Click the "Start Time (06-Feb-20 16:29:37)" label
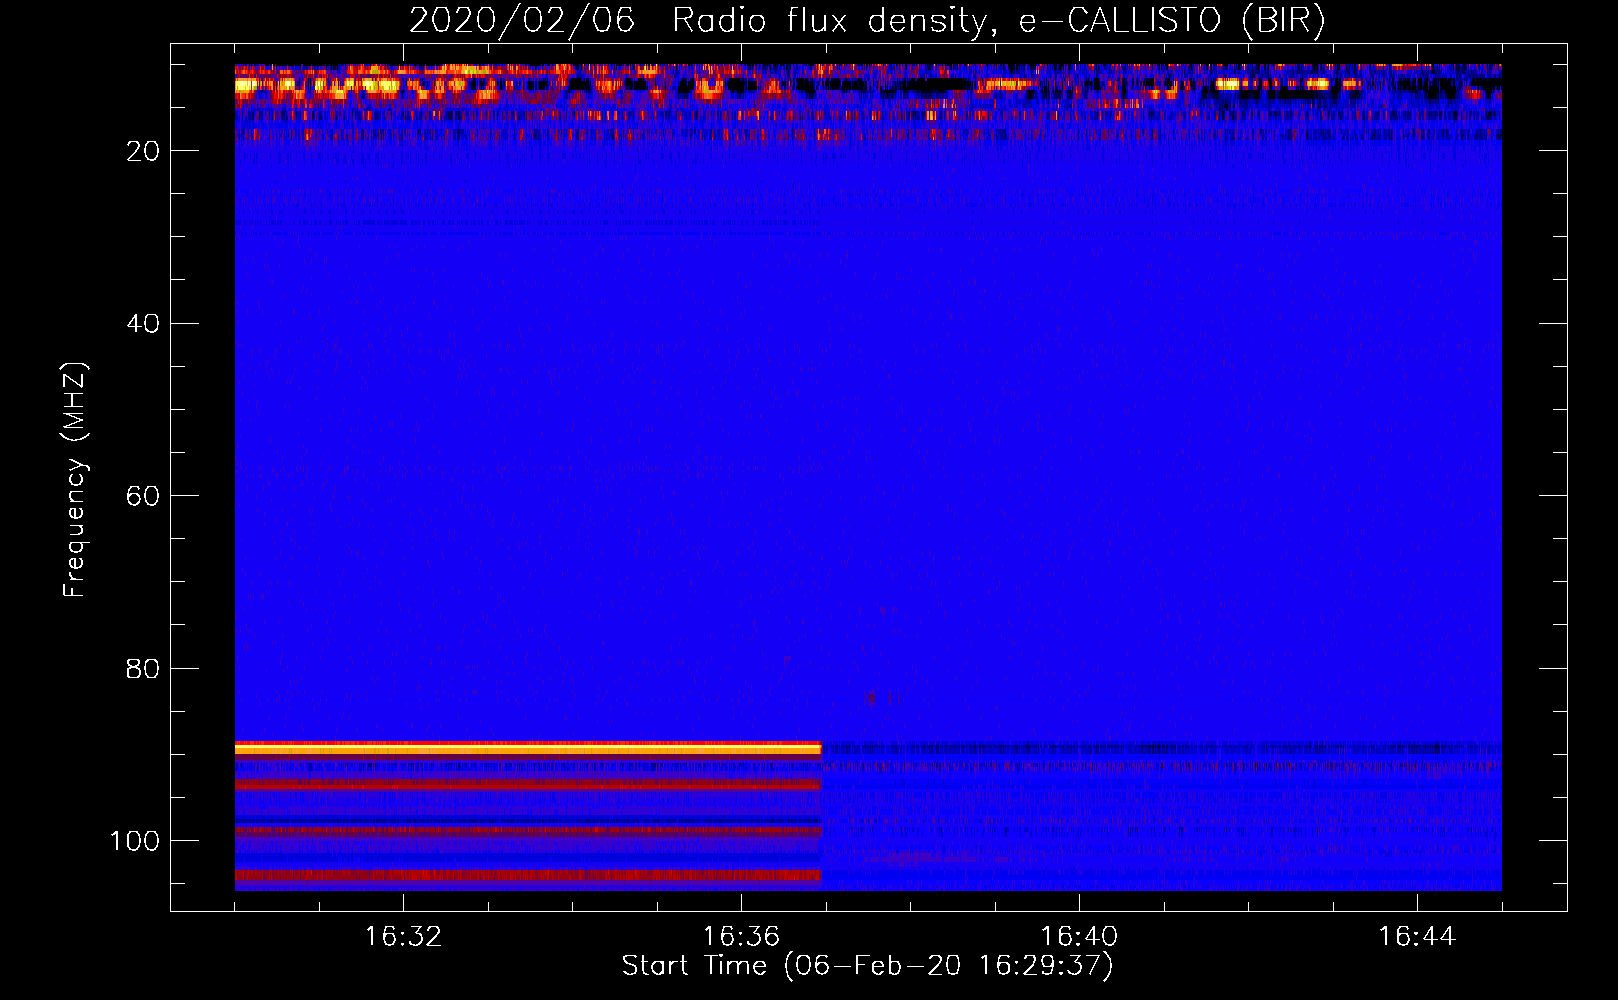Viewport: 1618px width, 1000px height. (x=867, y=966)
